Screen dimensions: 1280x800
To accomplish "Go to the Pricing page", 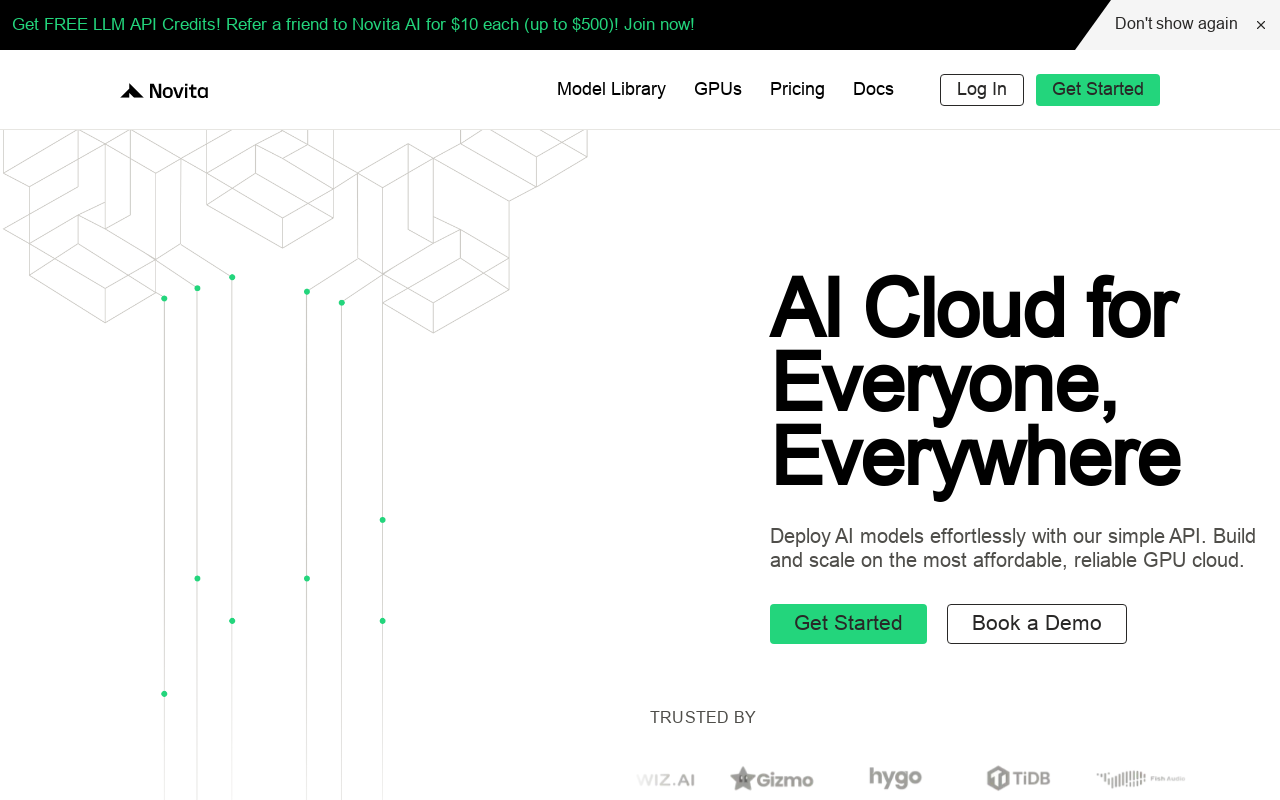I will (x=797, y=89).
